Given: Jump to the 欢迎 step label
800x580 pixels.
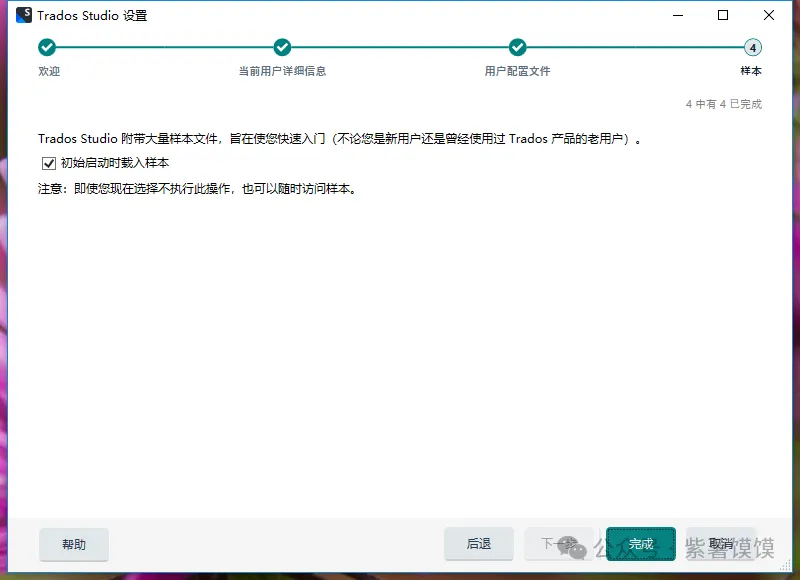Looking at the screenshot, I should [49, 71].
